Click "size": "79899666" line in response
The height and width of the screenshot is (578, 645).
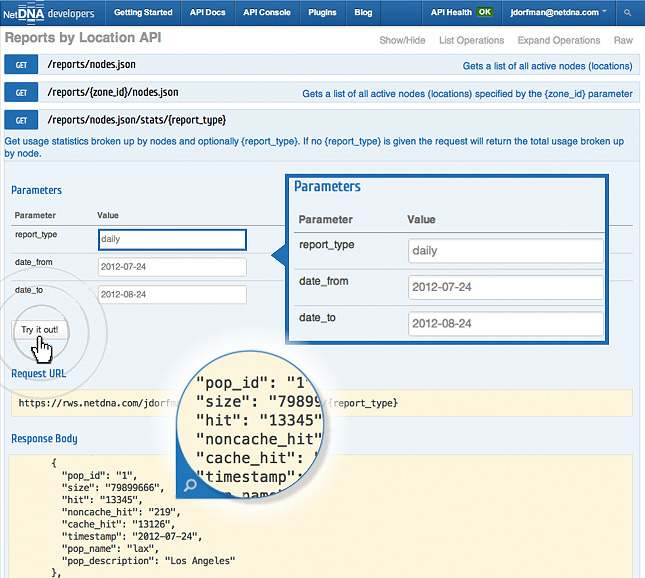click(113, 487)
